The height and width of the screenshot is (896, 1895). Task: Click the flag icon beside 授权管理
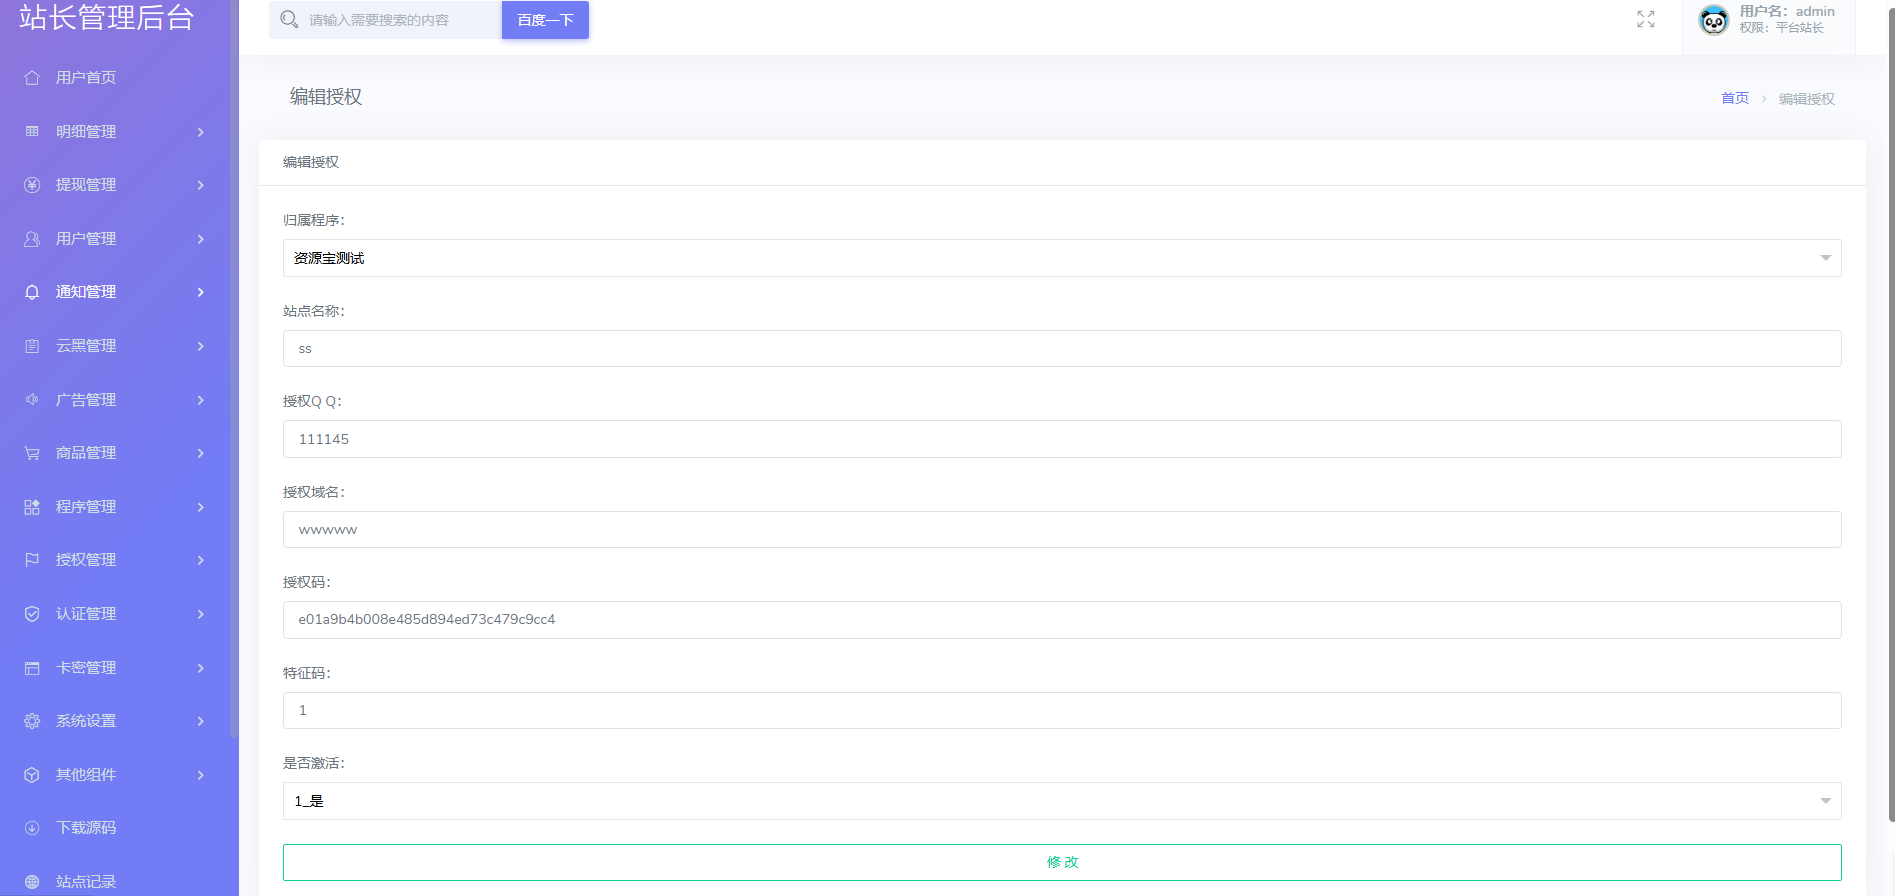coord(32,560)
